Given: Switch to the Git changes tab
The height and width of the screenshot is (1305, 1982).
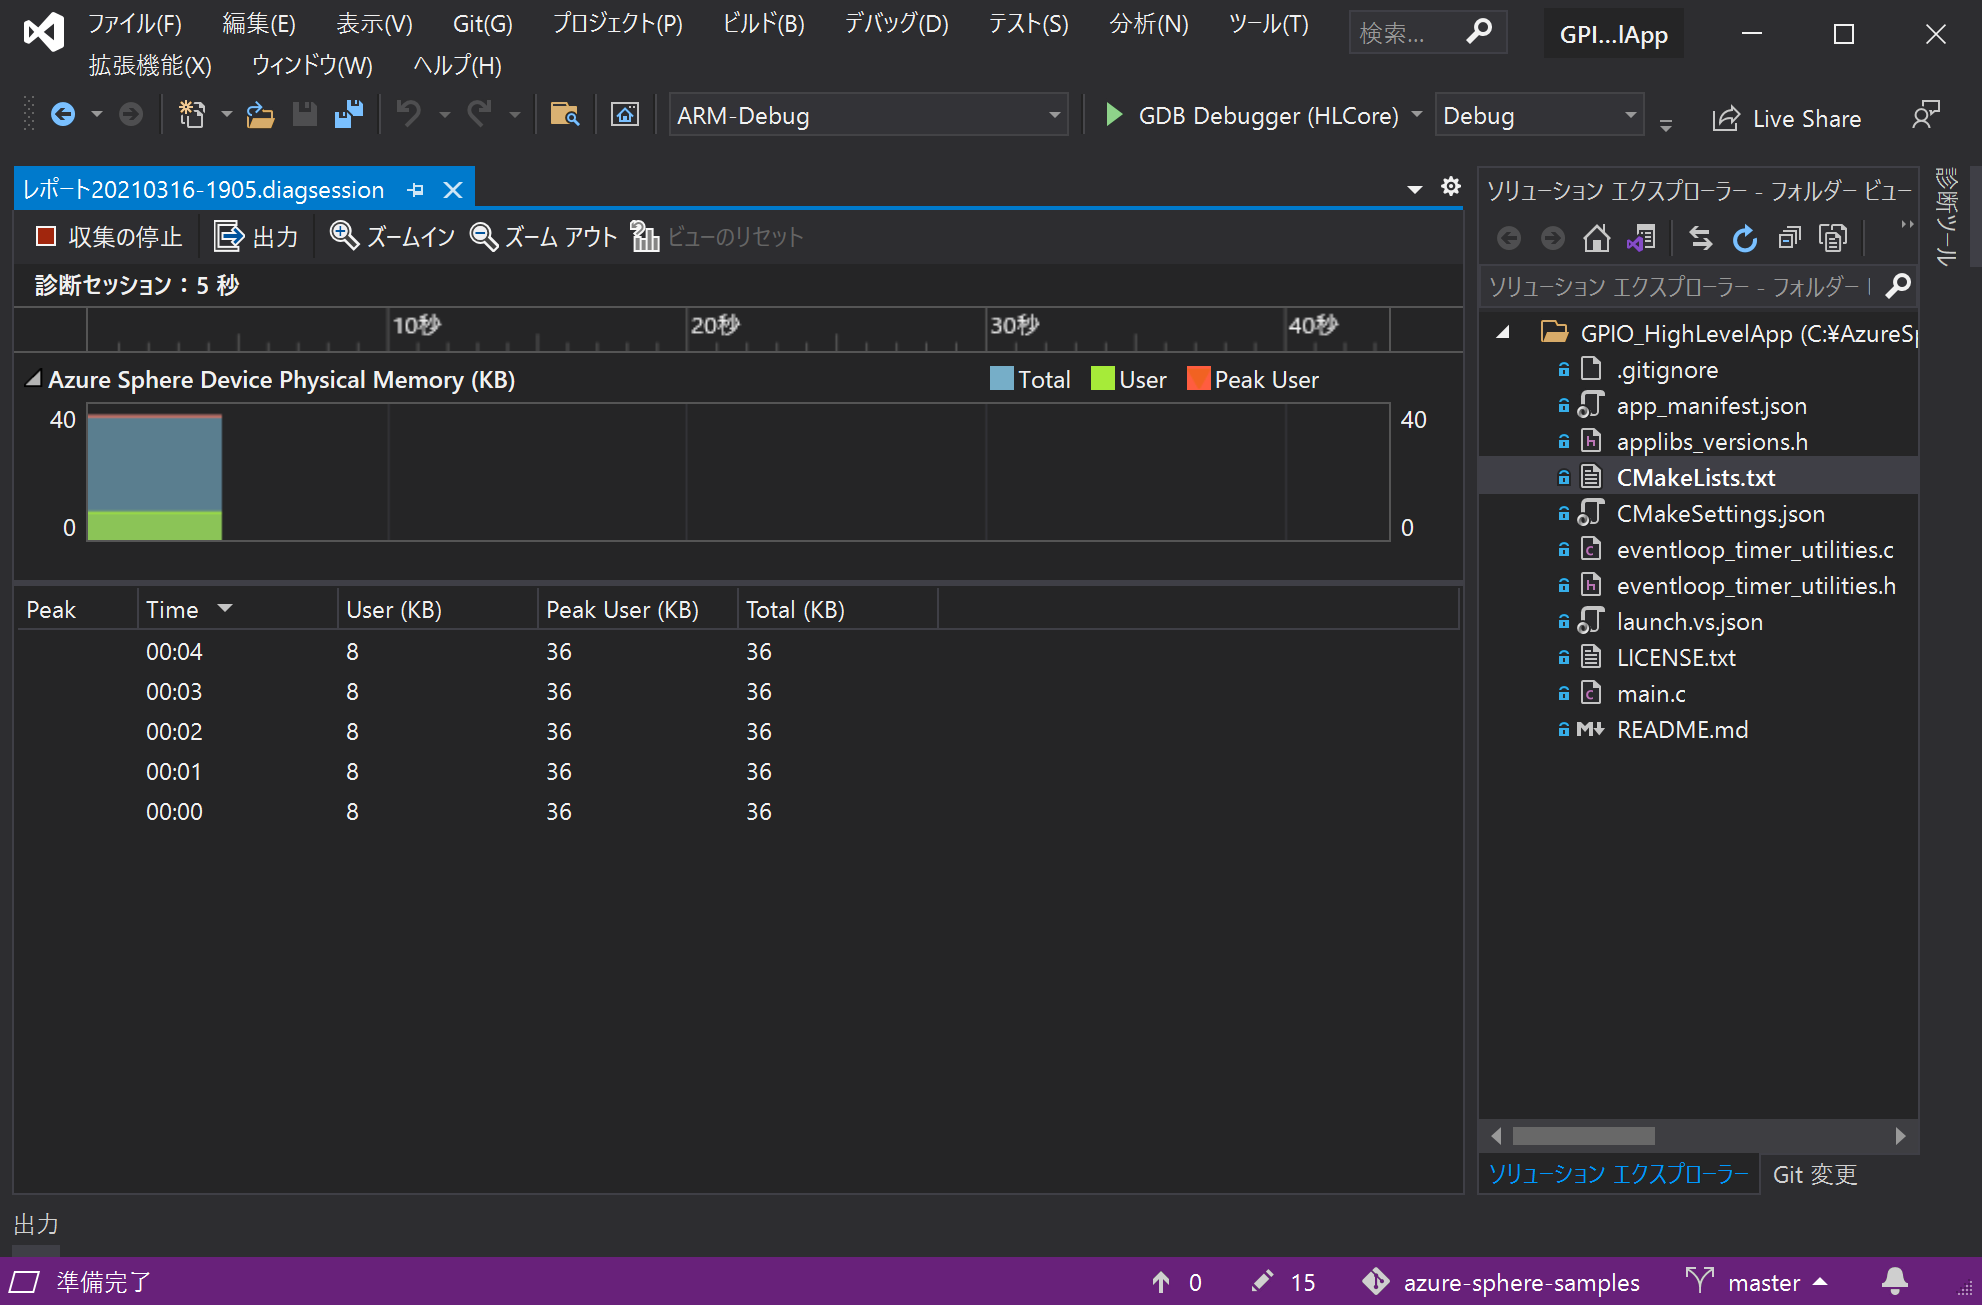Looking at the screenshot, I should point(1814,1174).
